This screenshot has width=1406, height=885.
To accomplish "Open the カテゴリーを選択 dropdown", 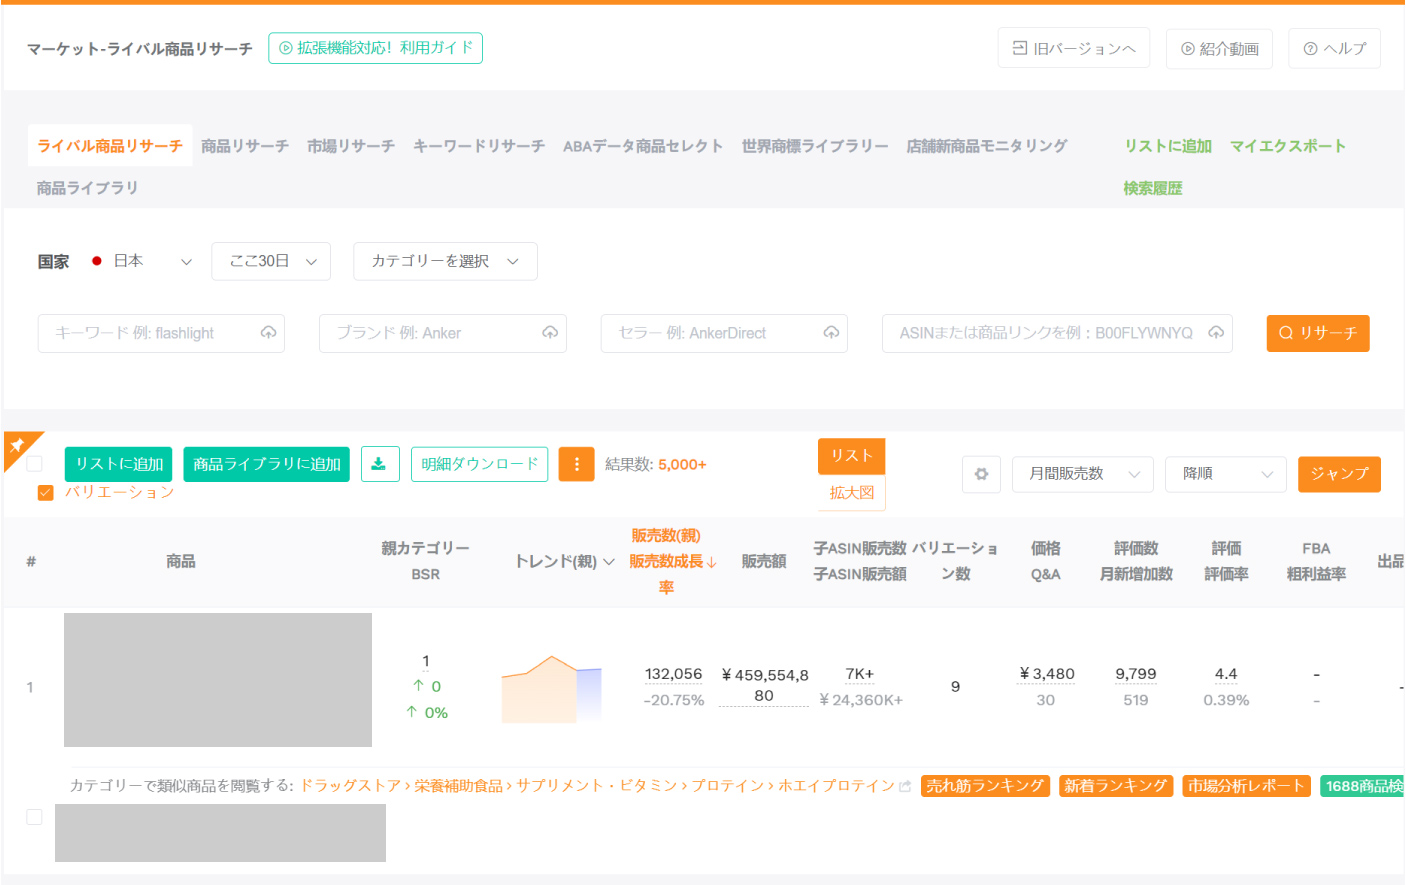I will coord(445,261).
